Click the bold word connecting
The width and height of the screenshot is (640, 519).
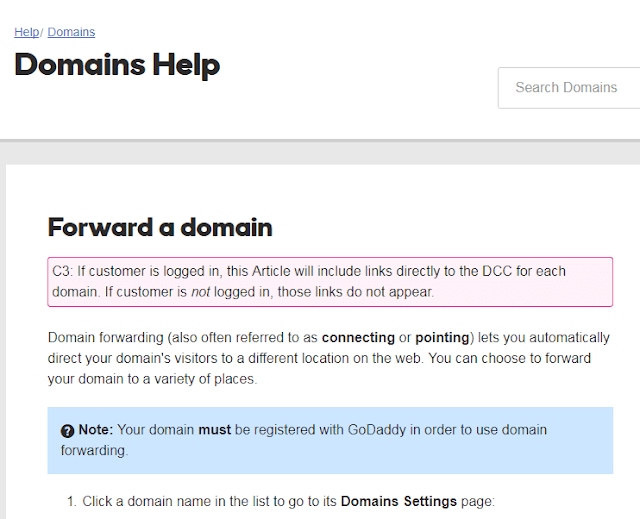[x=358, y=337]
